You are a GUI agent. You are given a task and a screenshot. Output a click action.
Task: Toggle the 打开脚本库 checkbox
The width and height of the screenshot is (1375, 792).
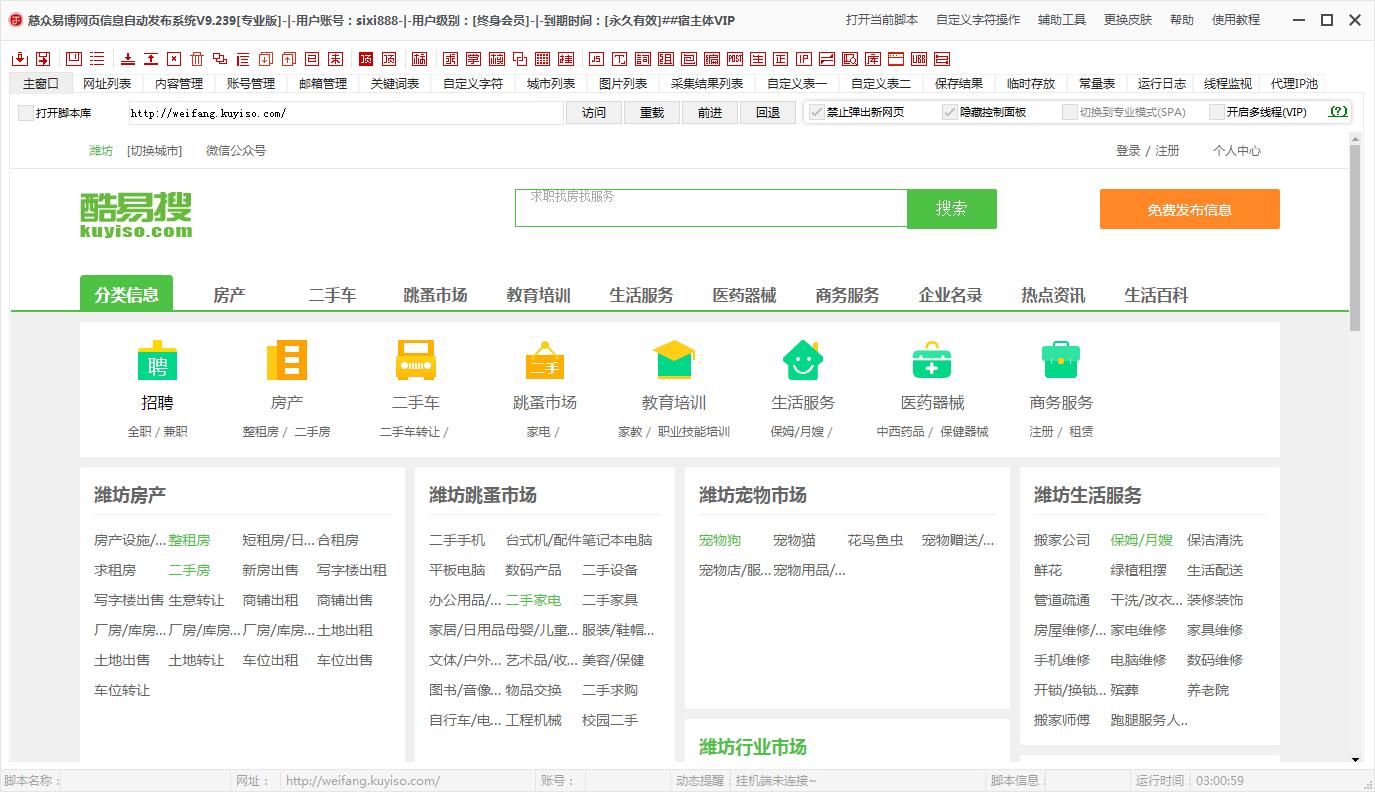(x=26, y=113)
